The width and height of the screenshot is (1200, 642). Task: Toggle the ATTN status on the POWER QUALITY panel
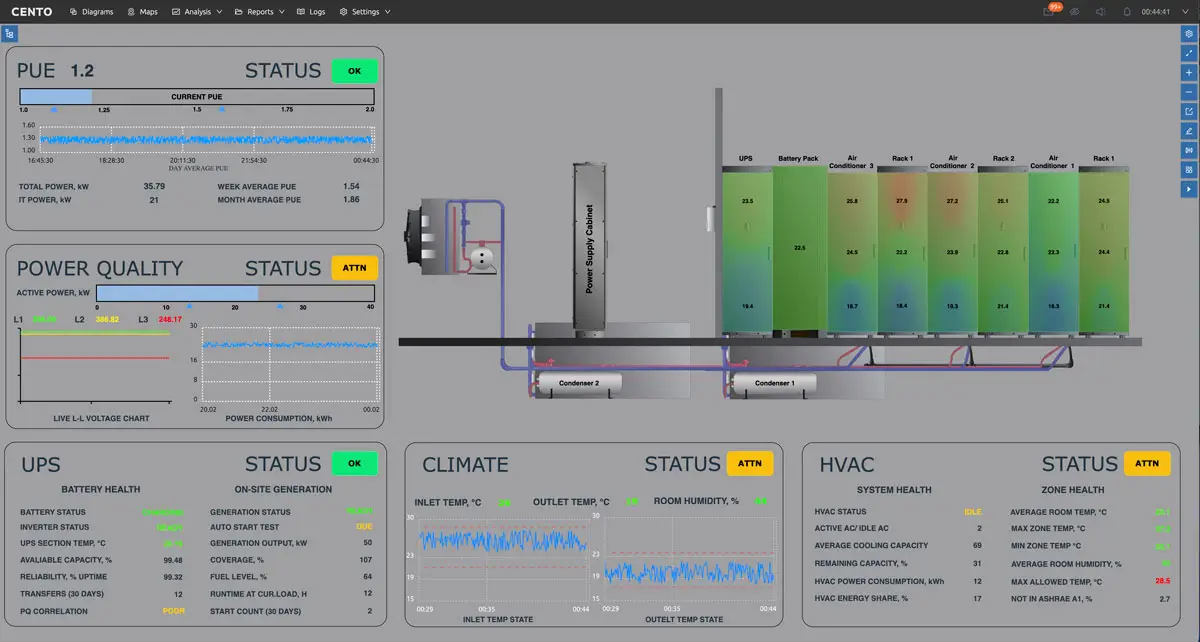coord(354,267)
